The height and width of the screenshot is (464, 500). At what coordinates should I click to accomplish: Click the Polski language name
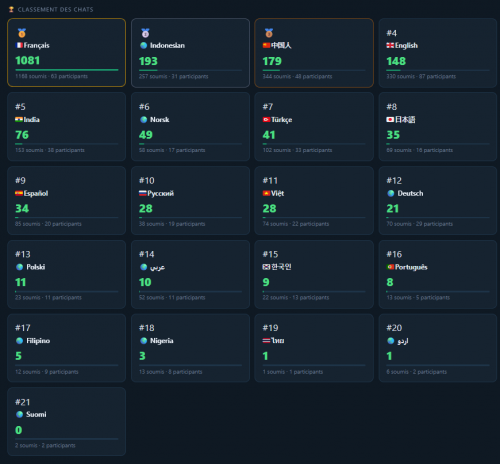pyautogui.click(x=36, y=267)
